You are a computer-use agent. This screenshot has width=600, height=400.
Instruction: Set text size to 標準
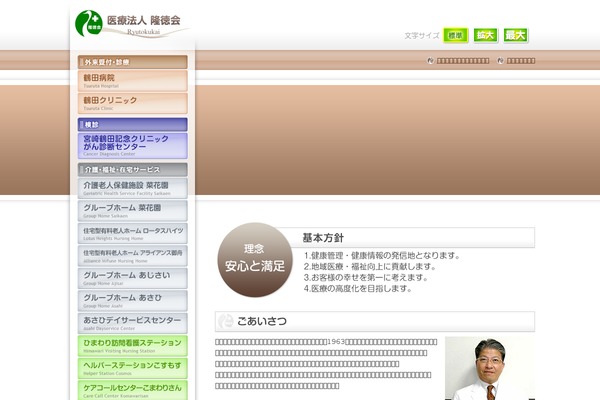pyautogui.click(x=455, y=36)
